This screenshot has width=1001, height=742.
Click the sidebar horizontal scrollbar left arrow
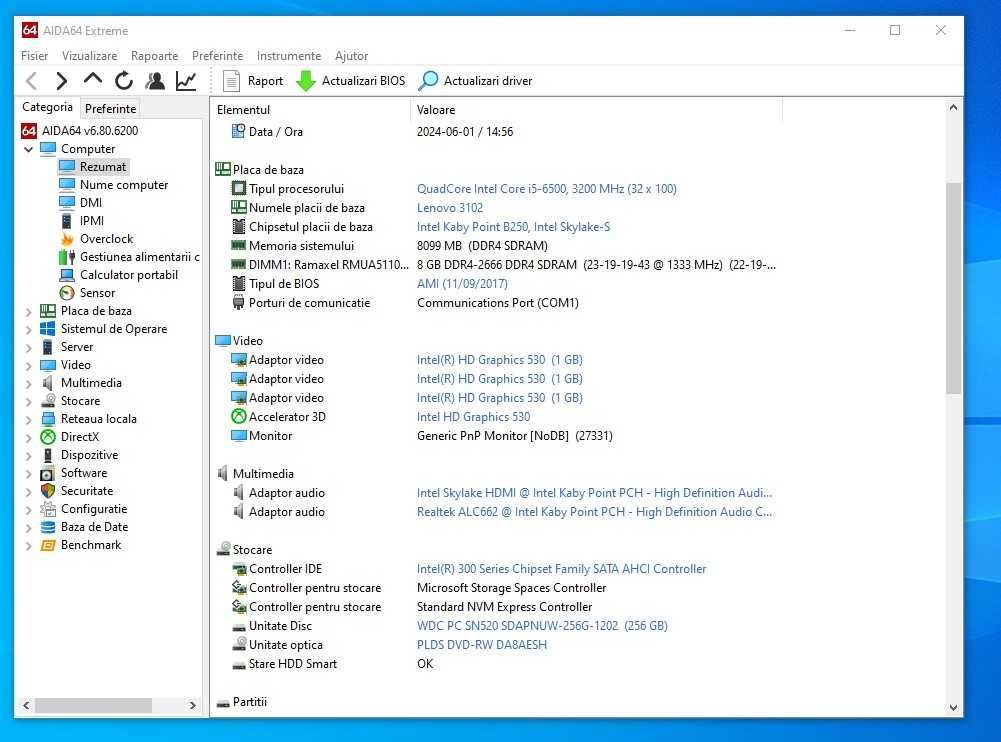(x=26, y=706)
